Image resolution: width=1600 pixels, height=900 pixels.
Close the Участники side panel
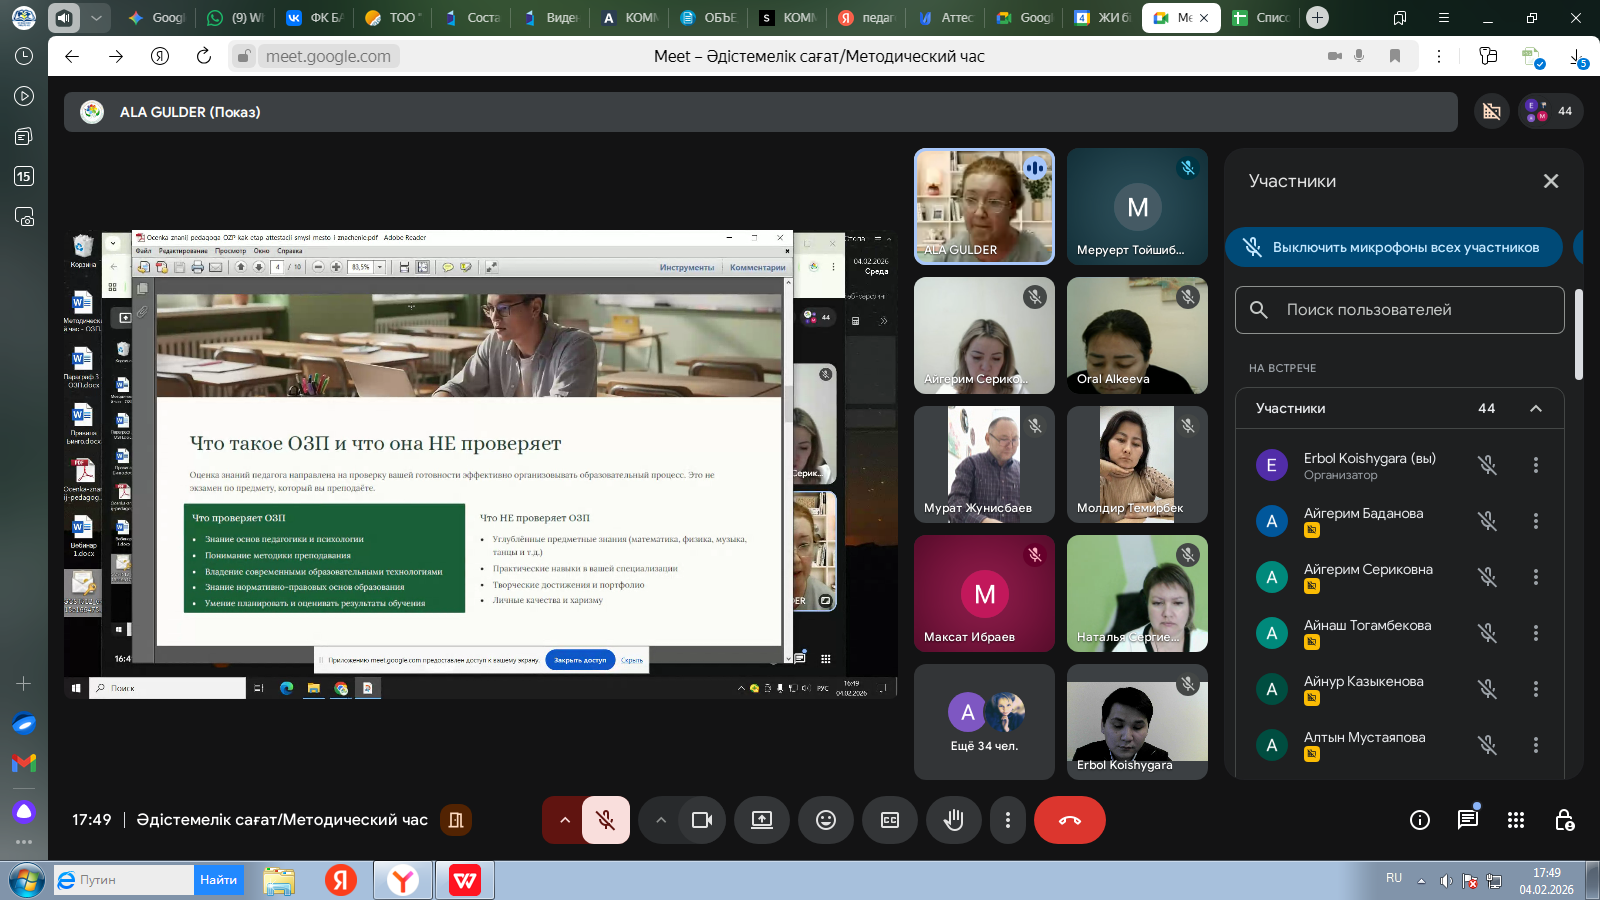[1551, 181]
